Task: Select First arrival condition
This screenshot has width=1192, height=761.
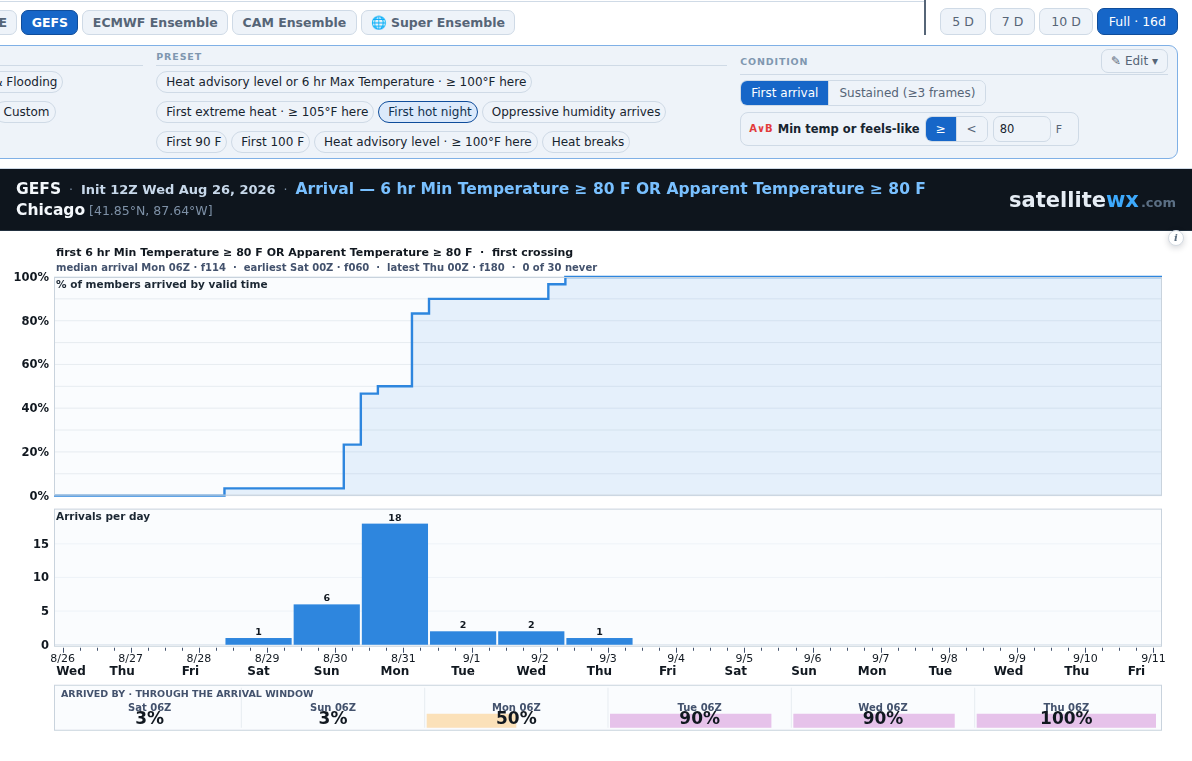Action: click(785, 93)
